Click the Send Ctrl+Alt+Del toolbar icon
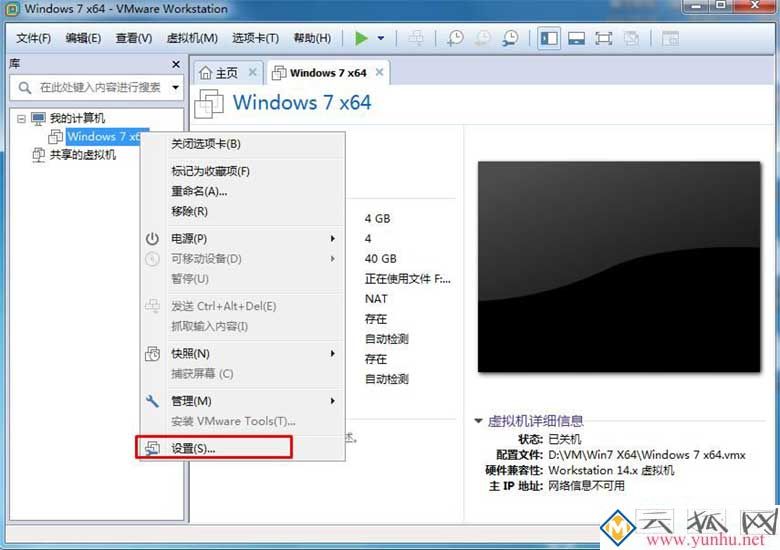 coord(416,38)
